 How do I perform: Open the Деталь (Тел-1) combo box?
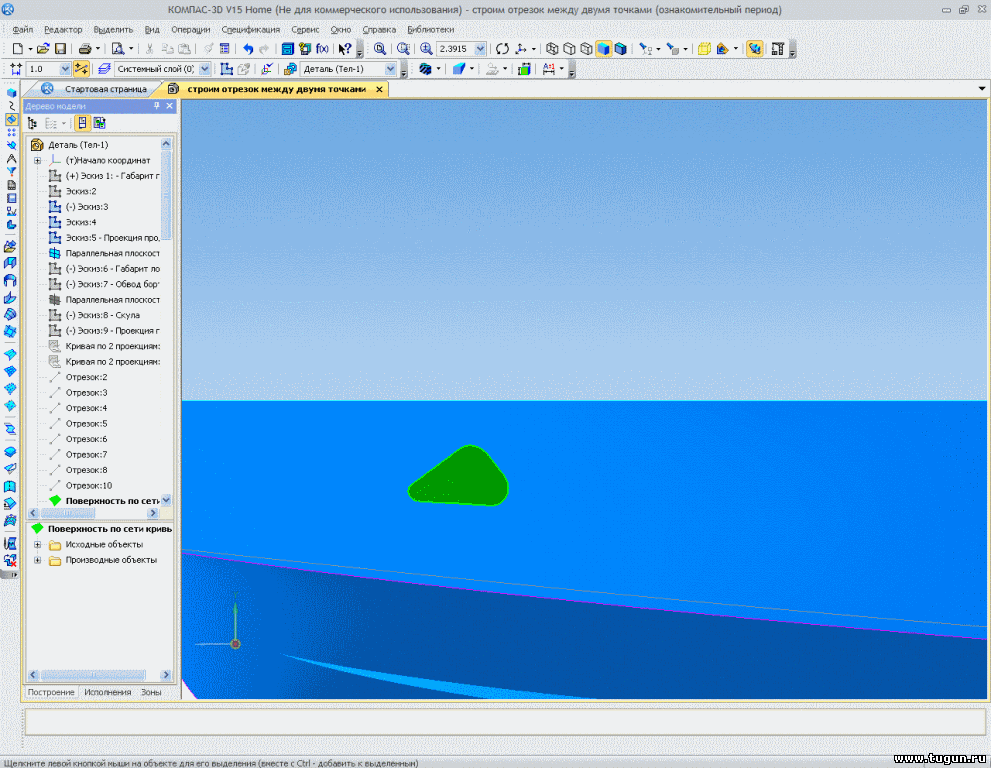tap(391, 69)
